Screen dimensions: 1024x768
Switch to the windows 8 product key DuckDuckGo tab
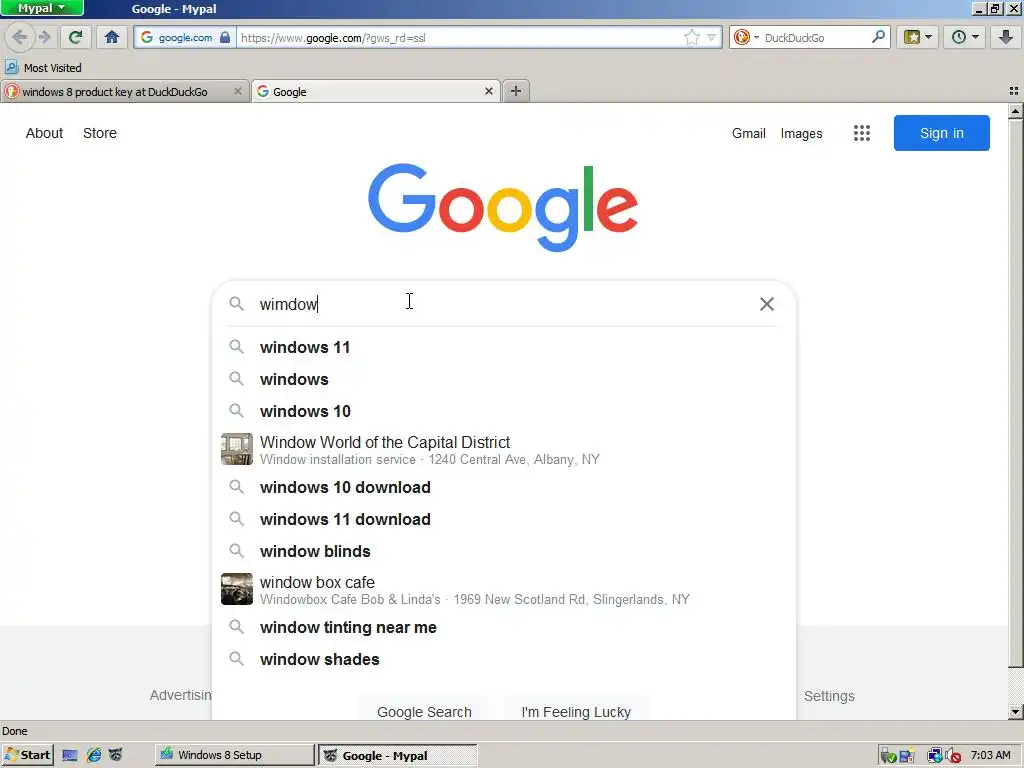(x=115, y=91)
